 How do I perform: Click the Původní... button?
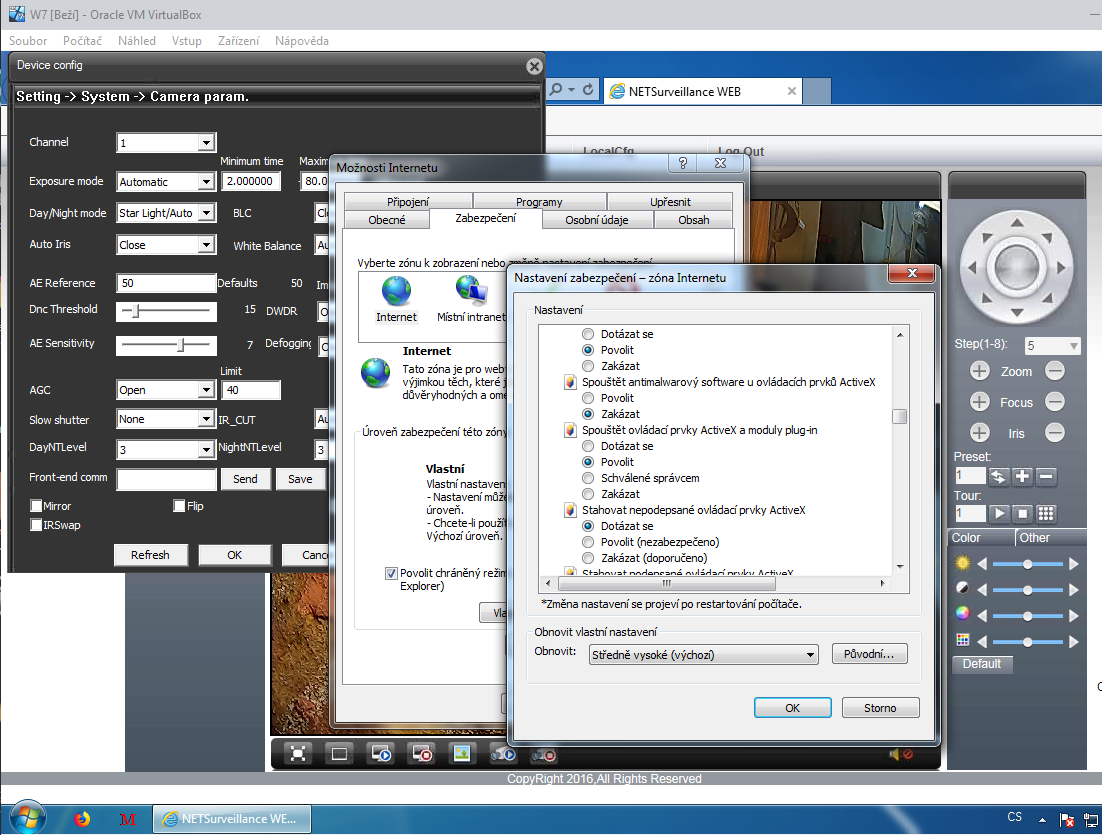(869, 654)
